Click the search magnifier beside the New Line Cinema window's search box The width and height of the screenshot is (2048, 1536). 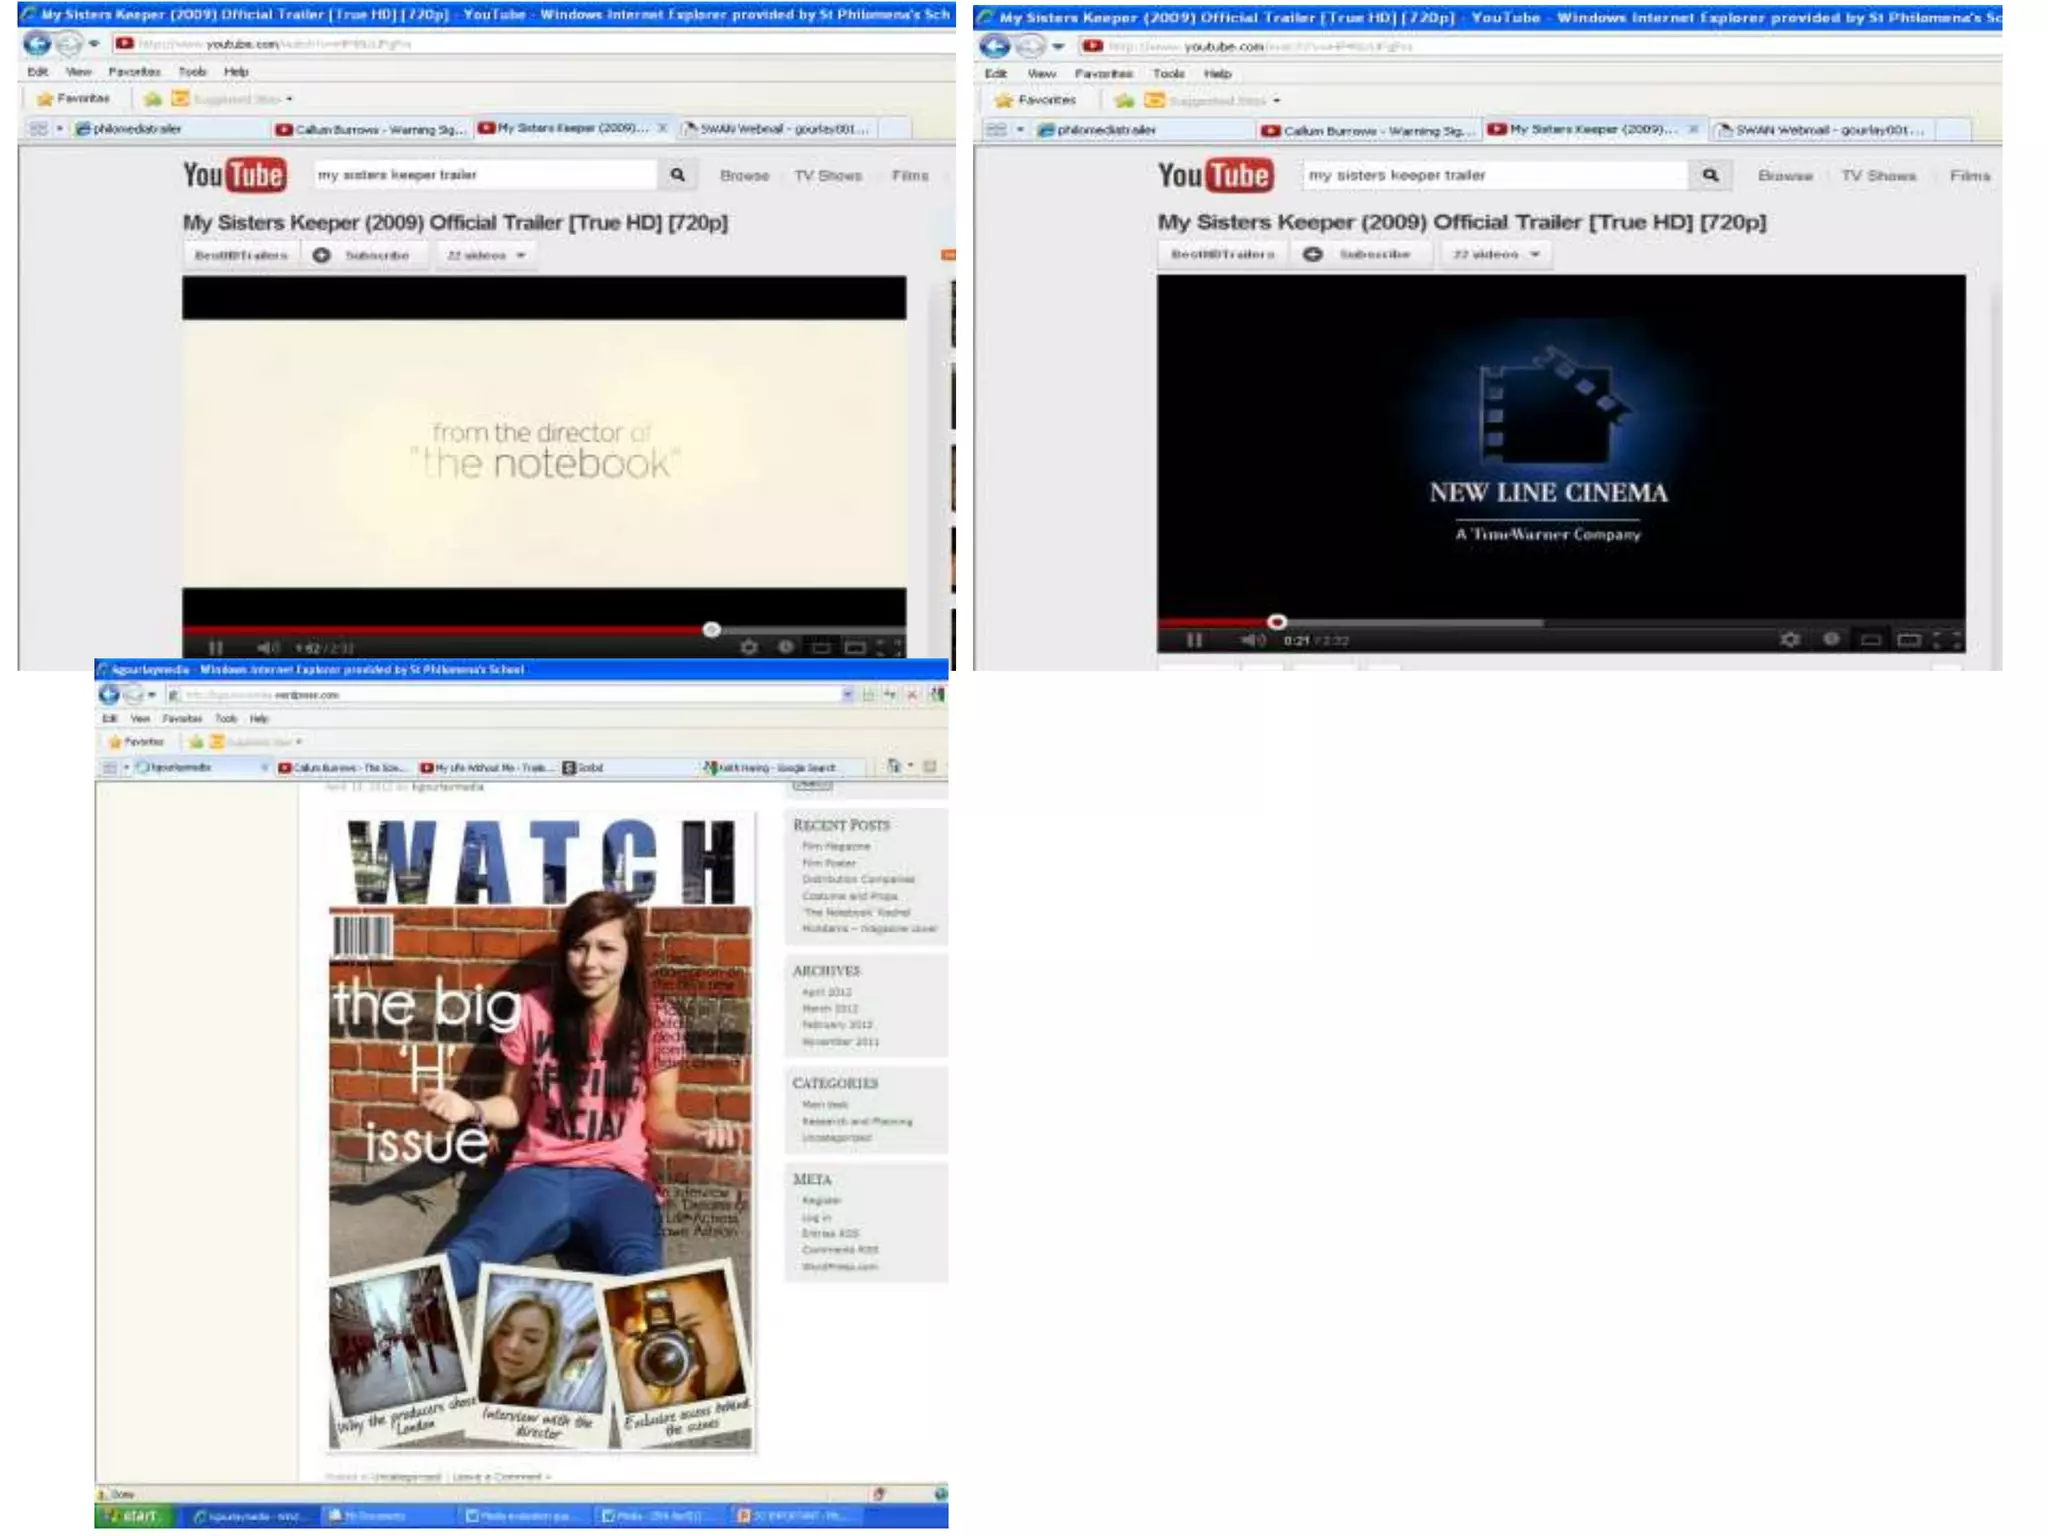(1711, 175)
